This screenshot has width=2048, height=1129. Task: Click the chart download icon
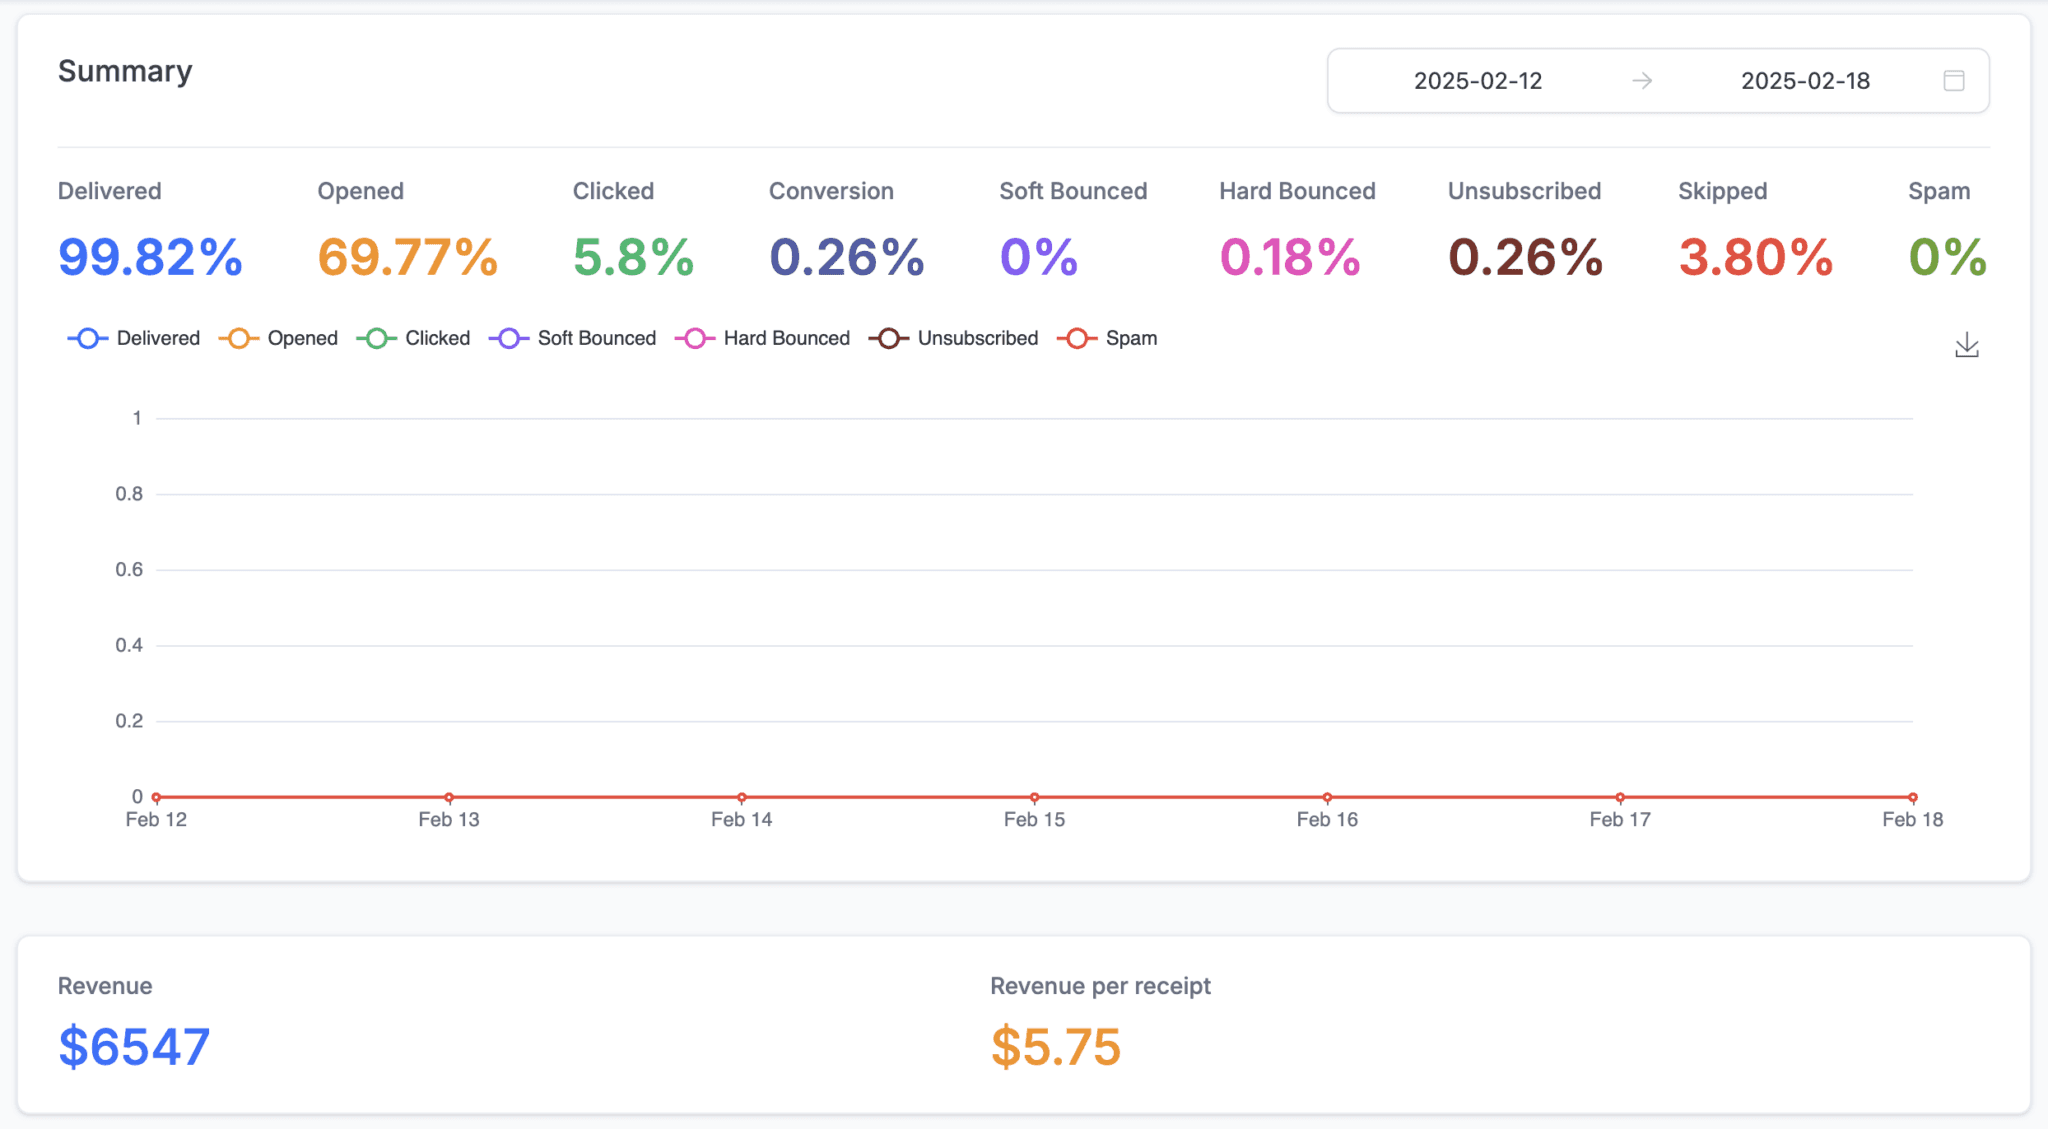(1966, 345)
